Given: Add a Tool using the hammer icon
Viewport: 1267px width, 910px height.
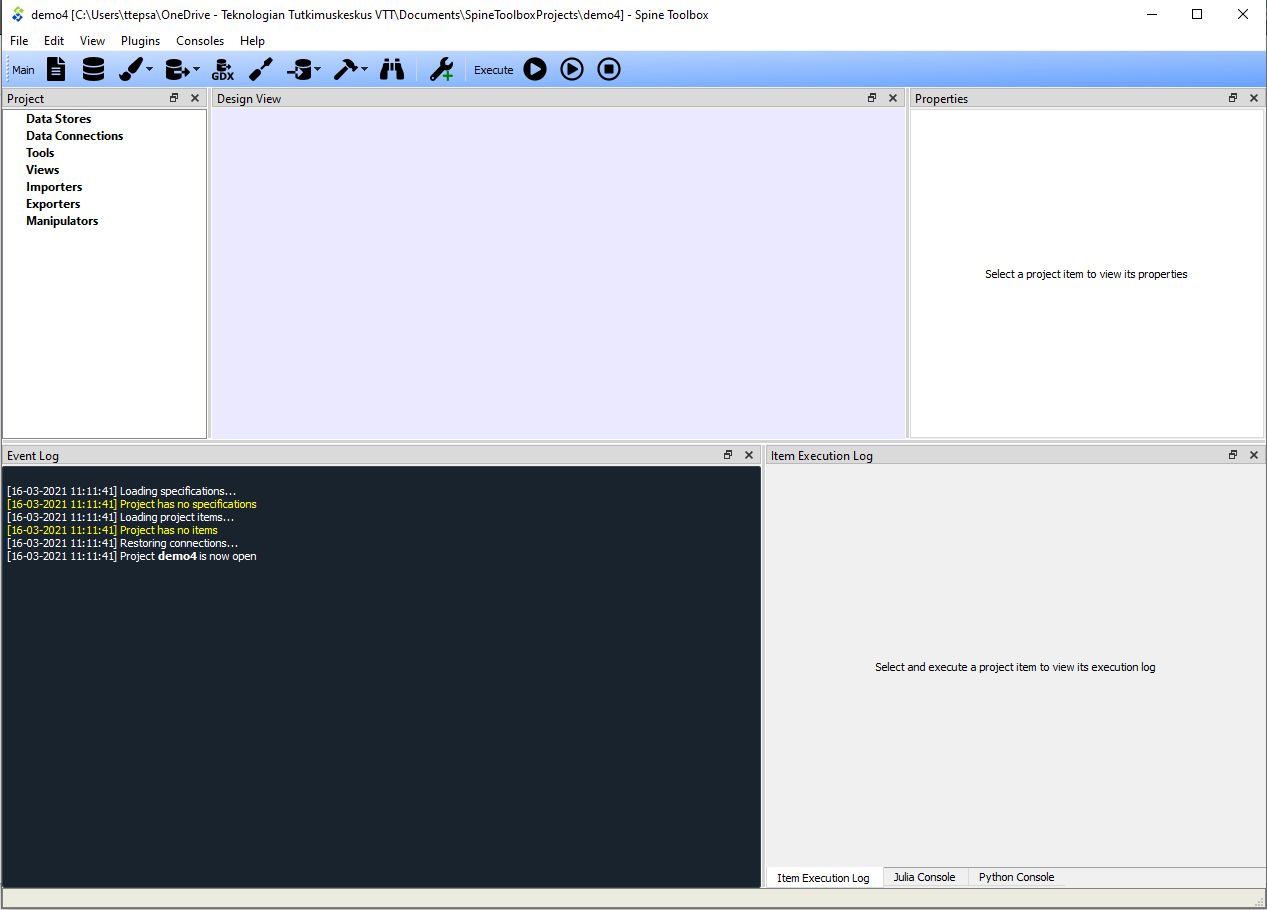Looking at the screenshot, I should click(347, 69).
